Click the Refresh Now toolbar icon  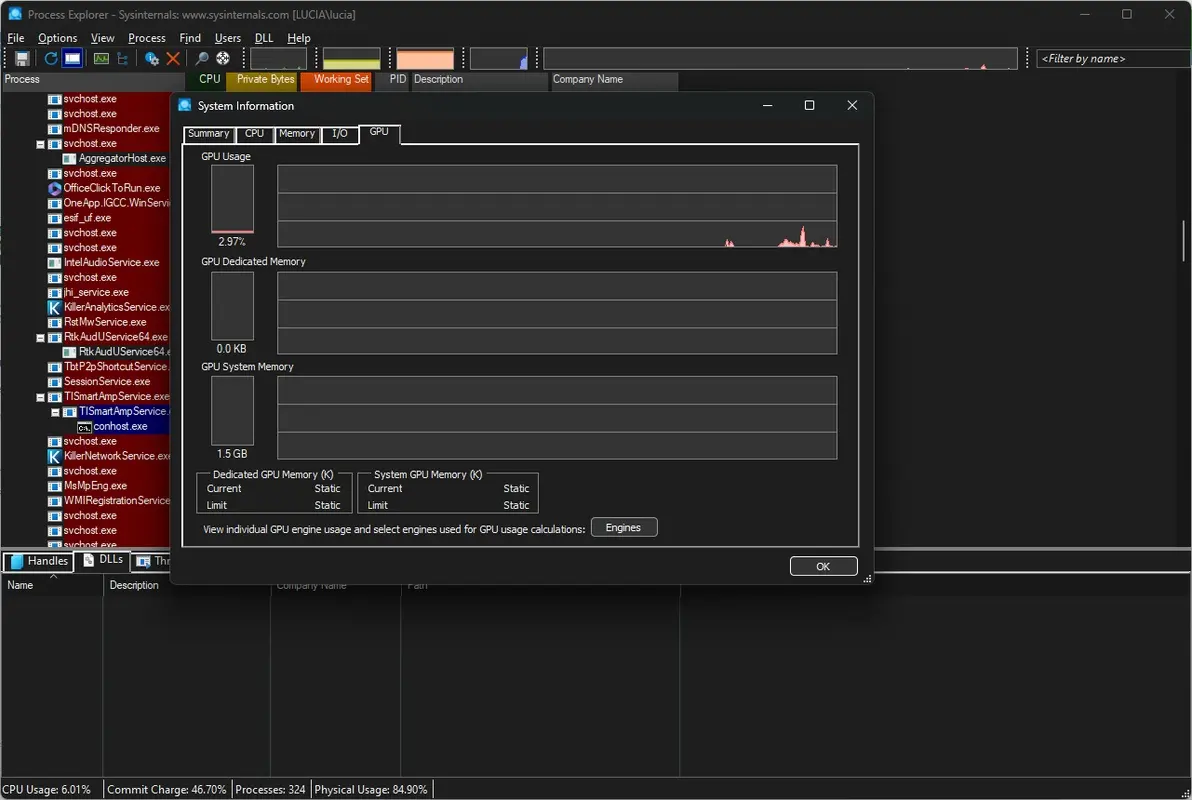(x=51, y=59)
